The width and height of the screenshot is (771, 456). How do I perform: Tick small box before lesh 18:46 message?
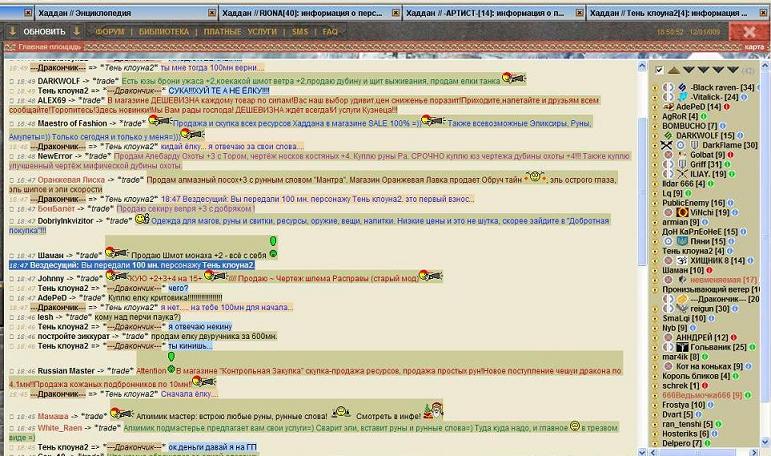(x=12, y=318)
